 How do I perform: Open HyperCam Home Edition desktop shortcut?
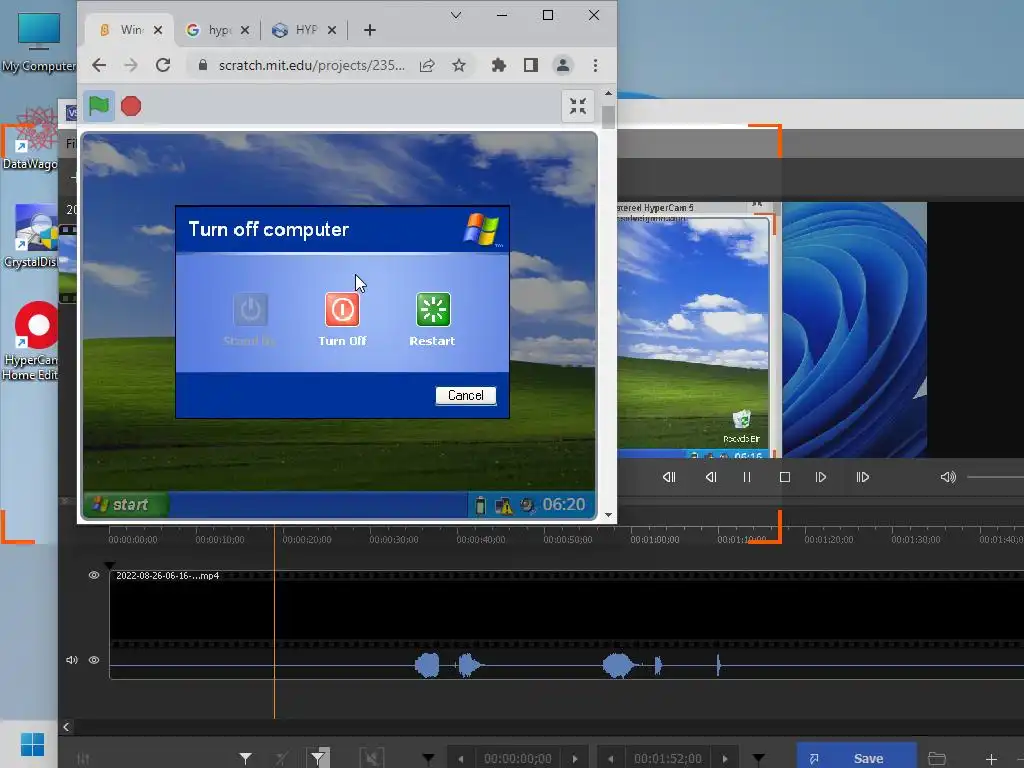tap(30, 340)
